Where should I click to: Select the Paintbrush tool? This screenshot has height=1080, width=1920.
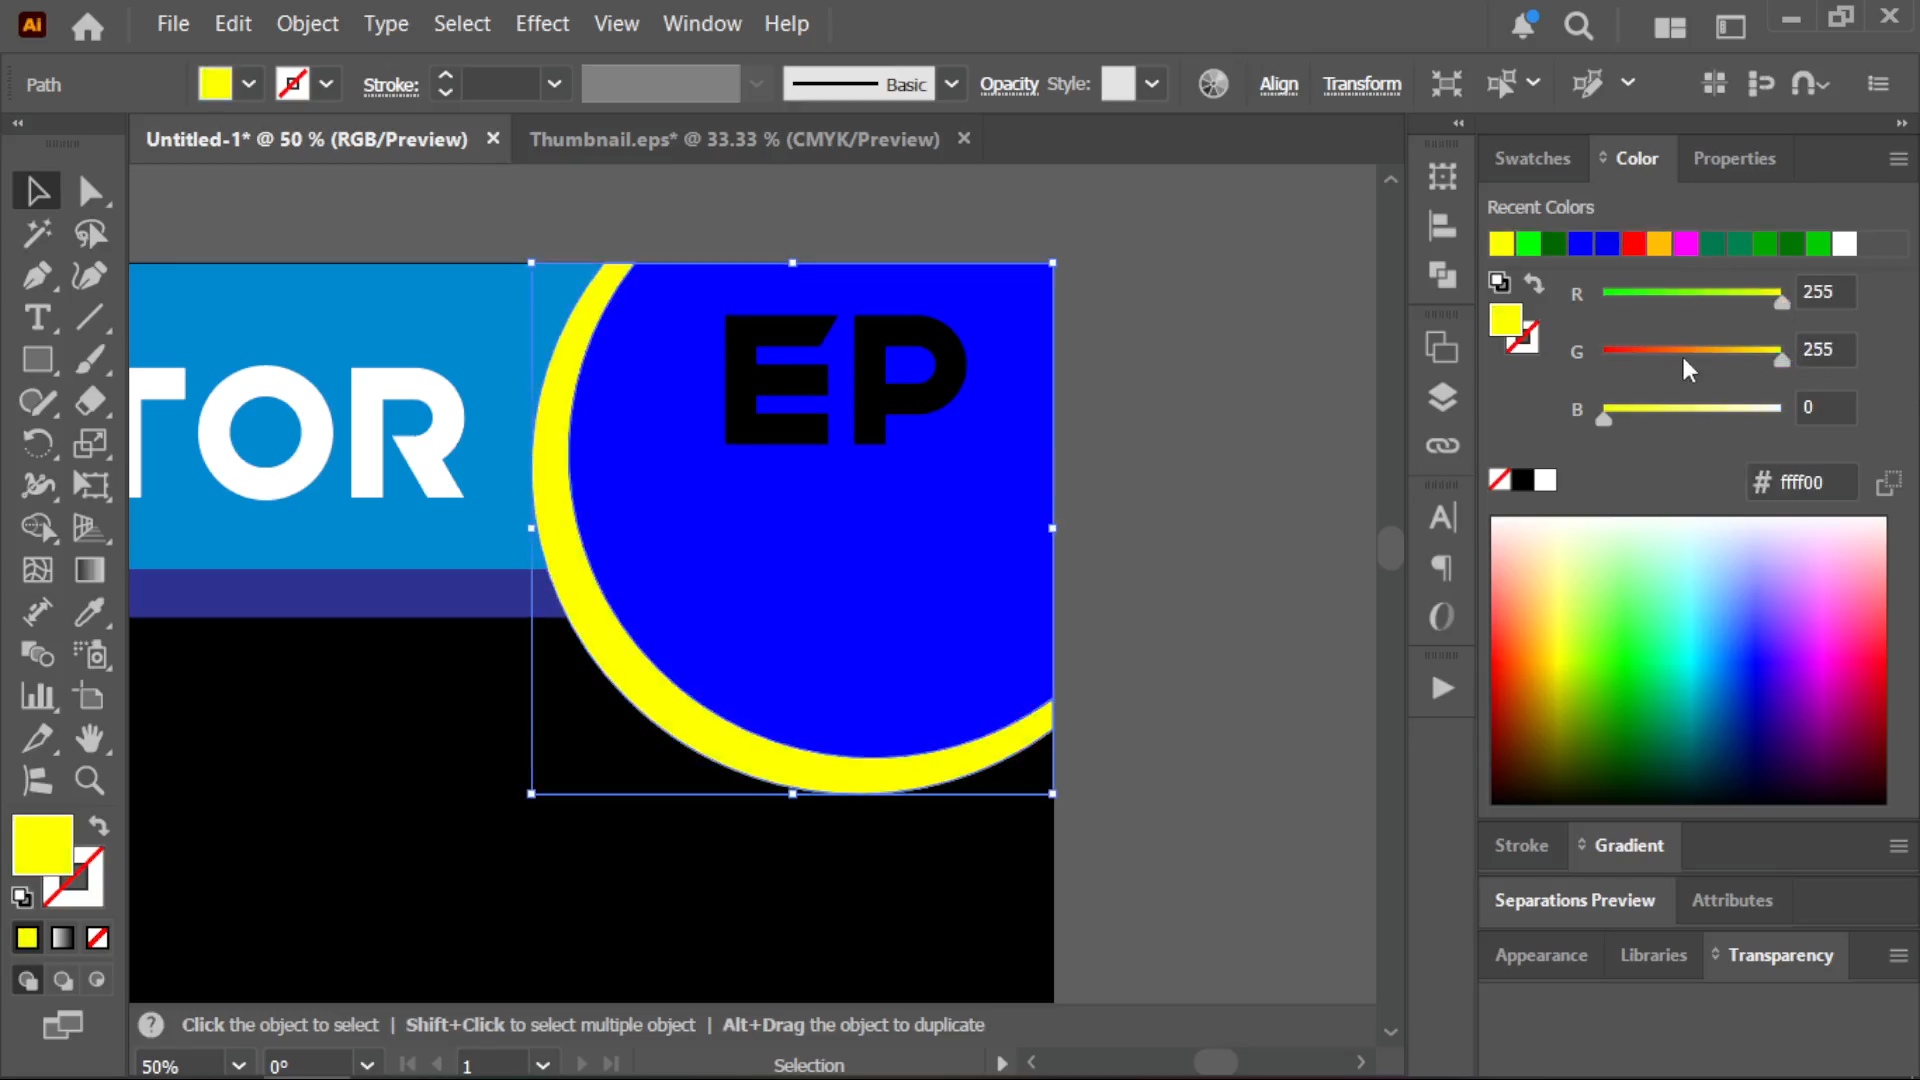pos(90,360)
